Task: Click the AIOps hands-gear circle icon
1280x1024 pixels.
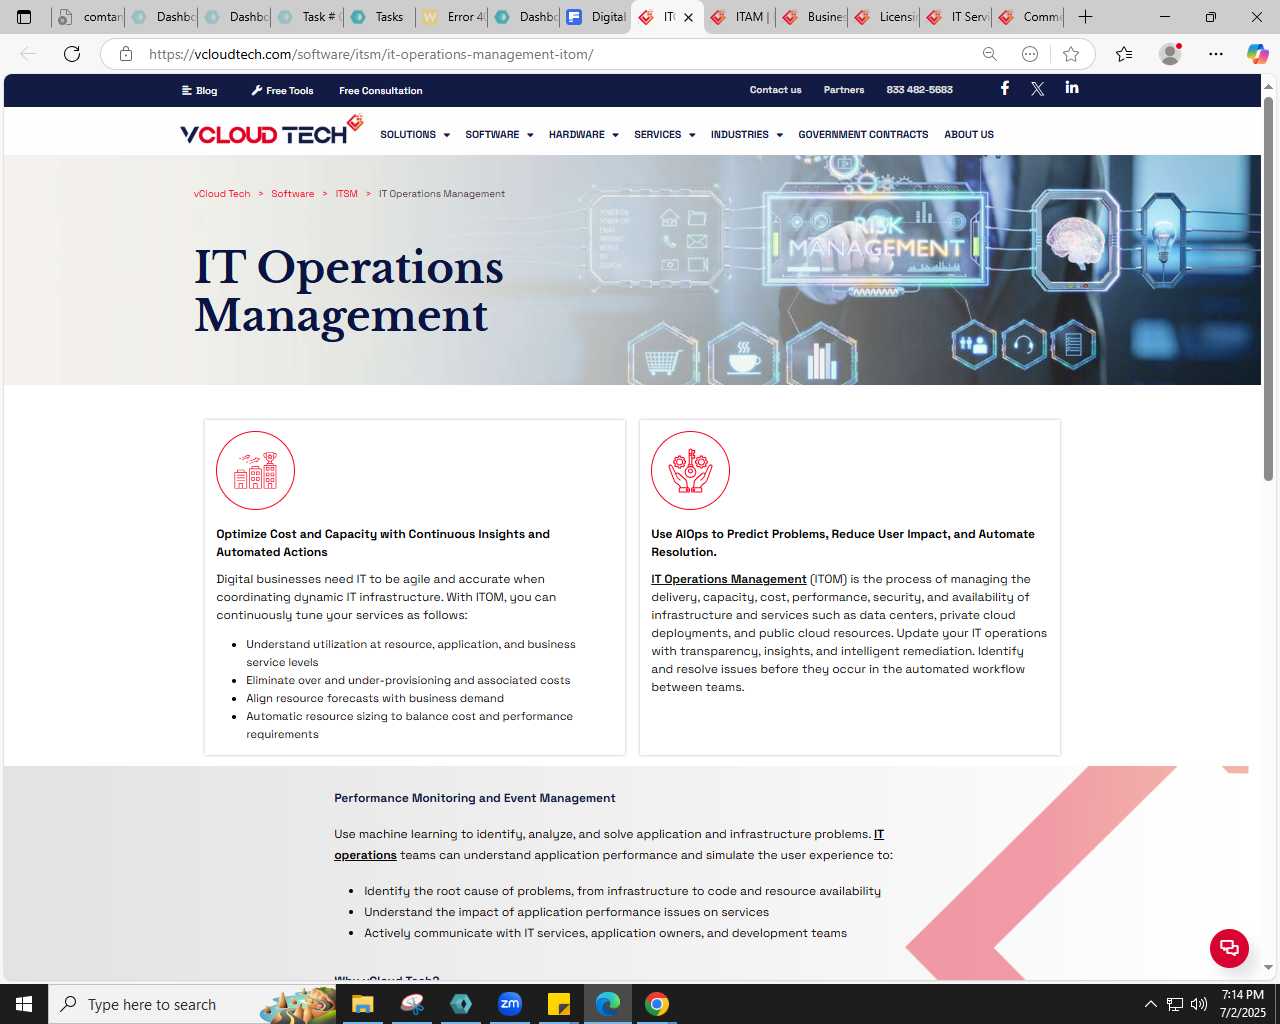Action: (x=690, y=470)
